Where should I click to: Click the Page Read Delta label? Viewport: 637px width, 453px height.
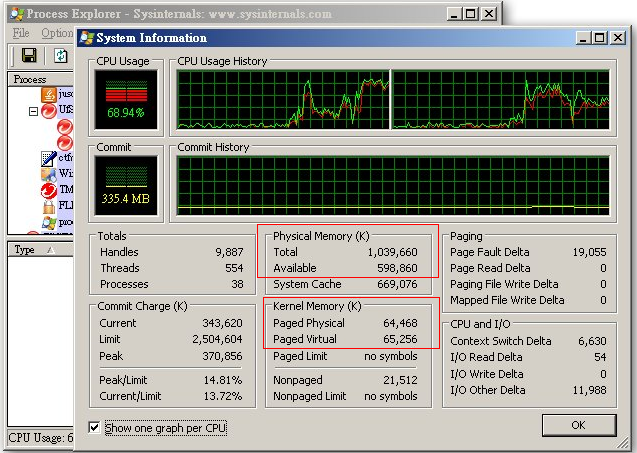coord(490,268)
